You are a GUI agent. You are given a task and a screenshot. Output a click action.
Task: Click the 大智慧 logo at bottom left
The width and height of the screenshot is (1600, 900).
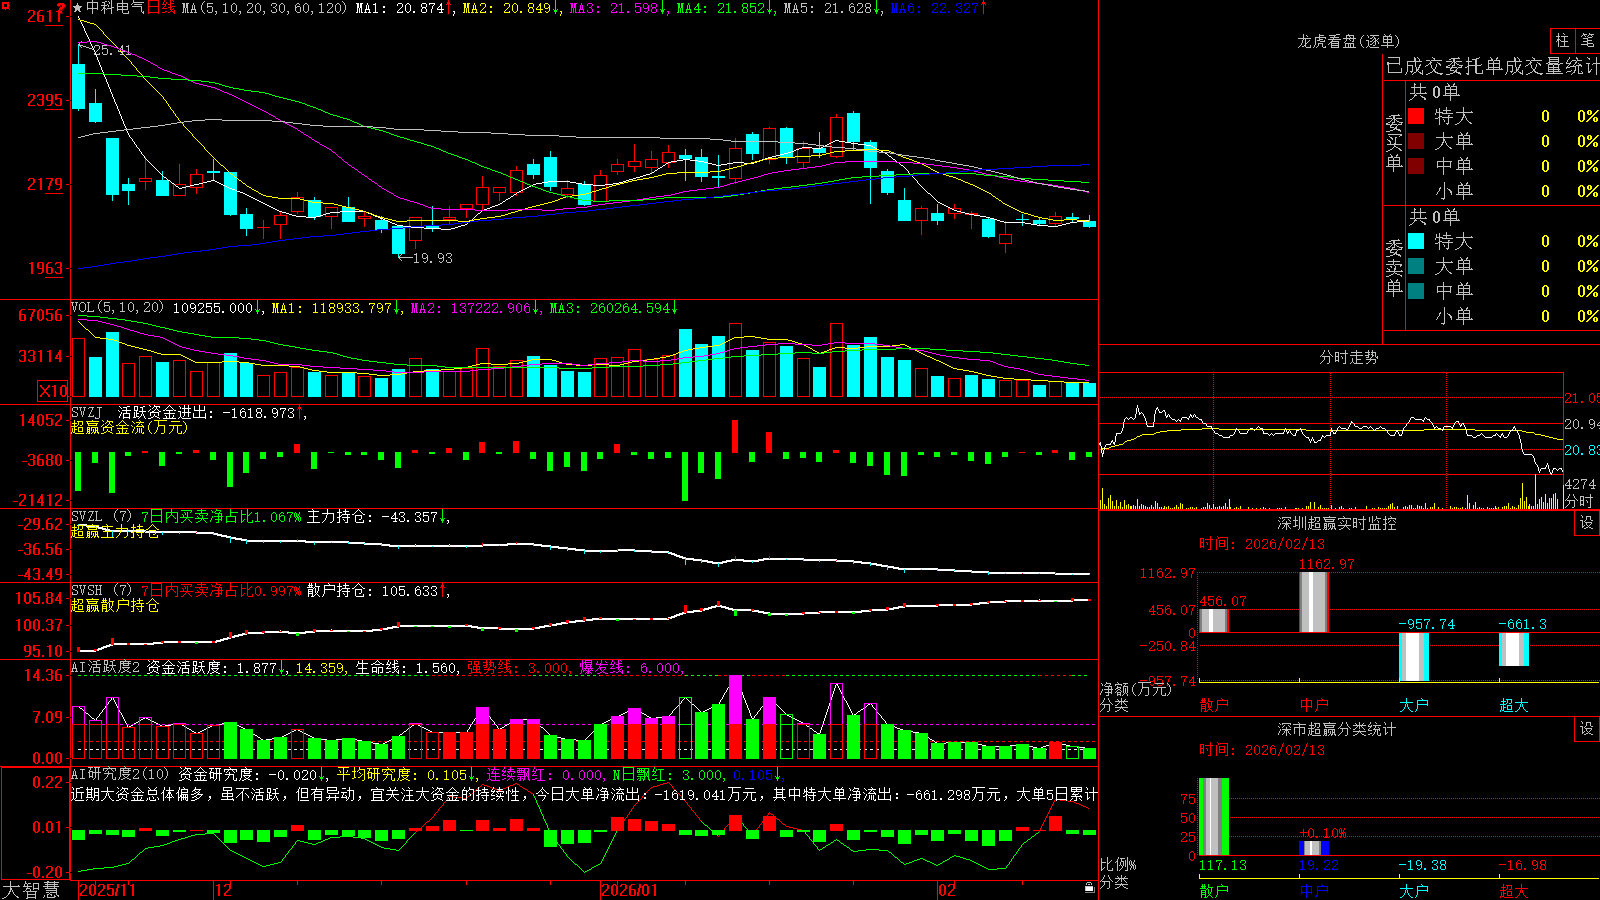[31, 890]
